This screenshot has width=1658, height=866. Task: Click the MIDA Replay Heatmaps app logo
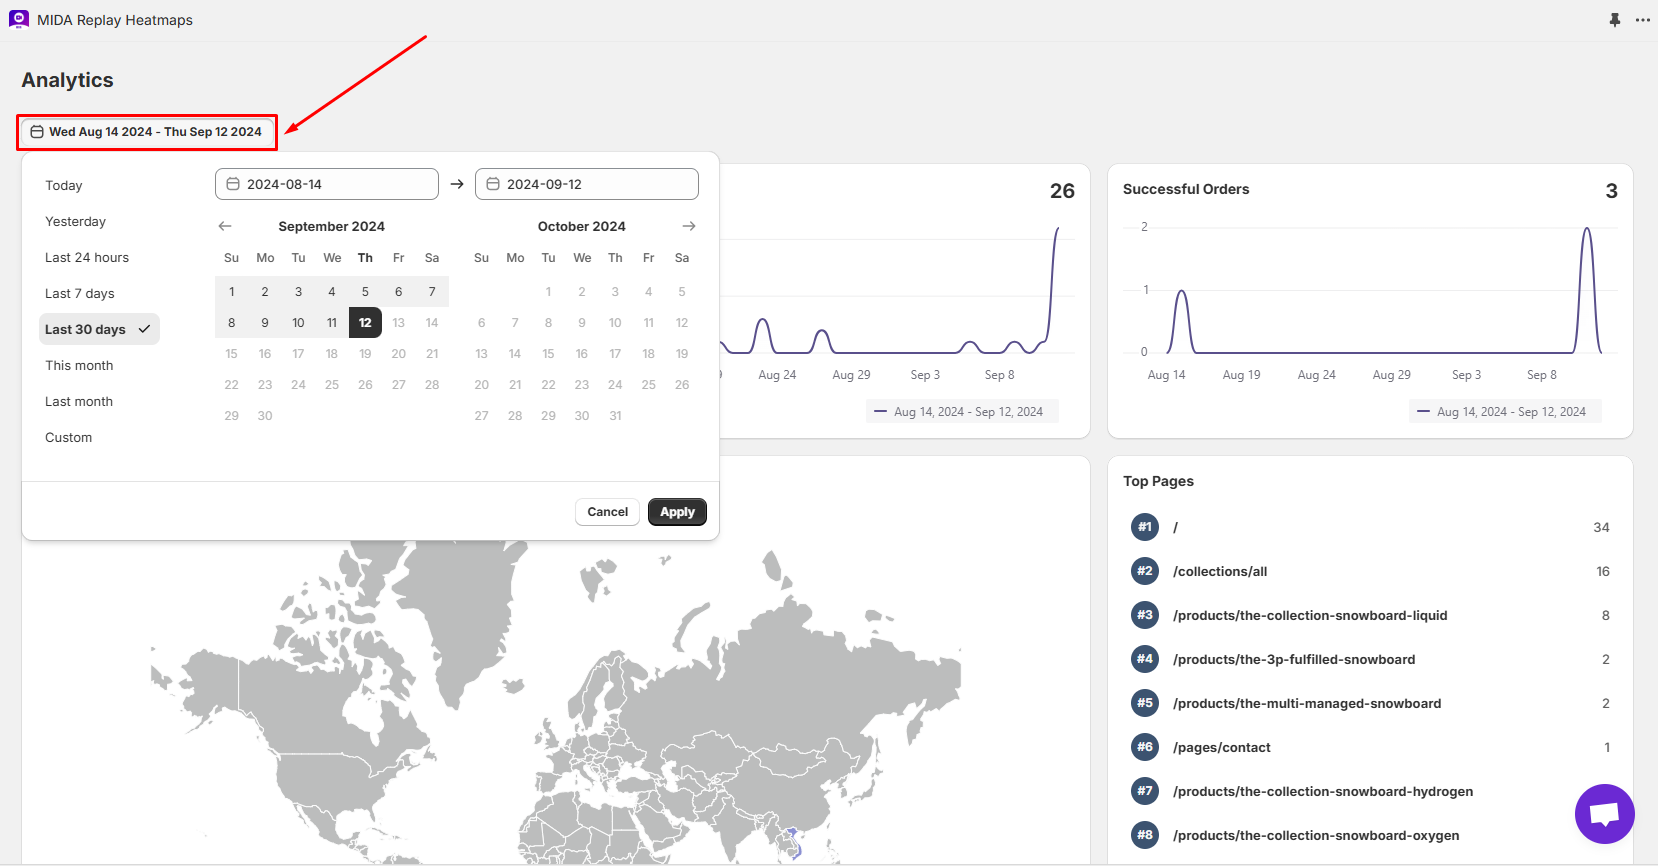19,19
